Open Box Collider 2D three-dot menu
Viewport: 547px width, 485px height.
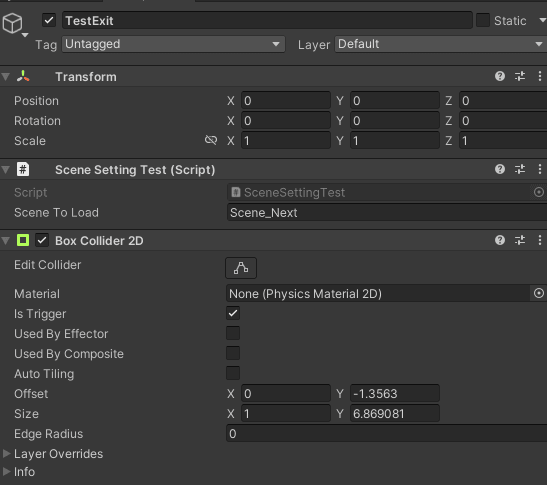540,240
